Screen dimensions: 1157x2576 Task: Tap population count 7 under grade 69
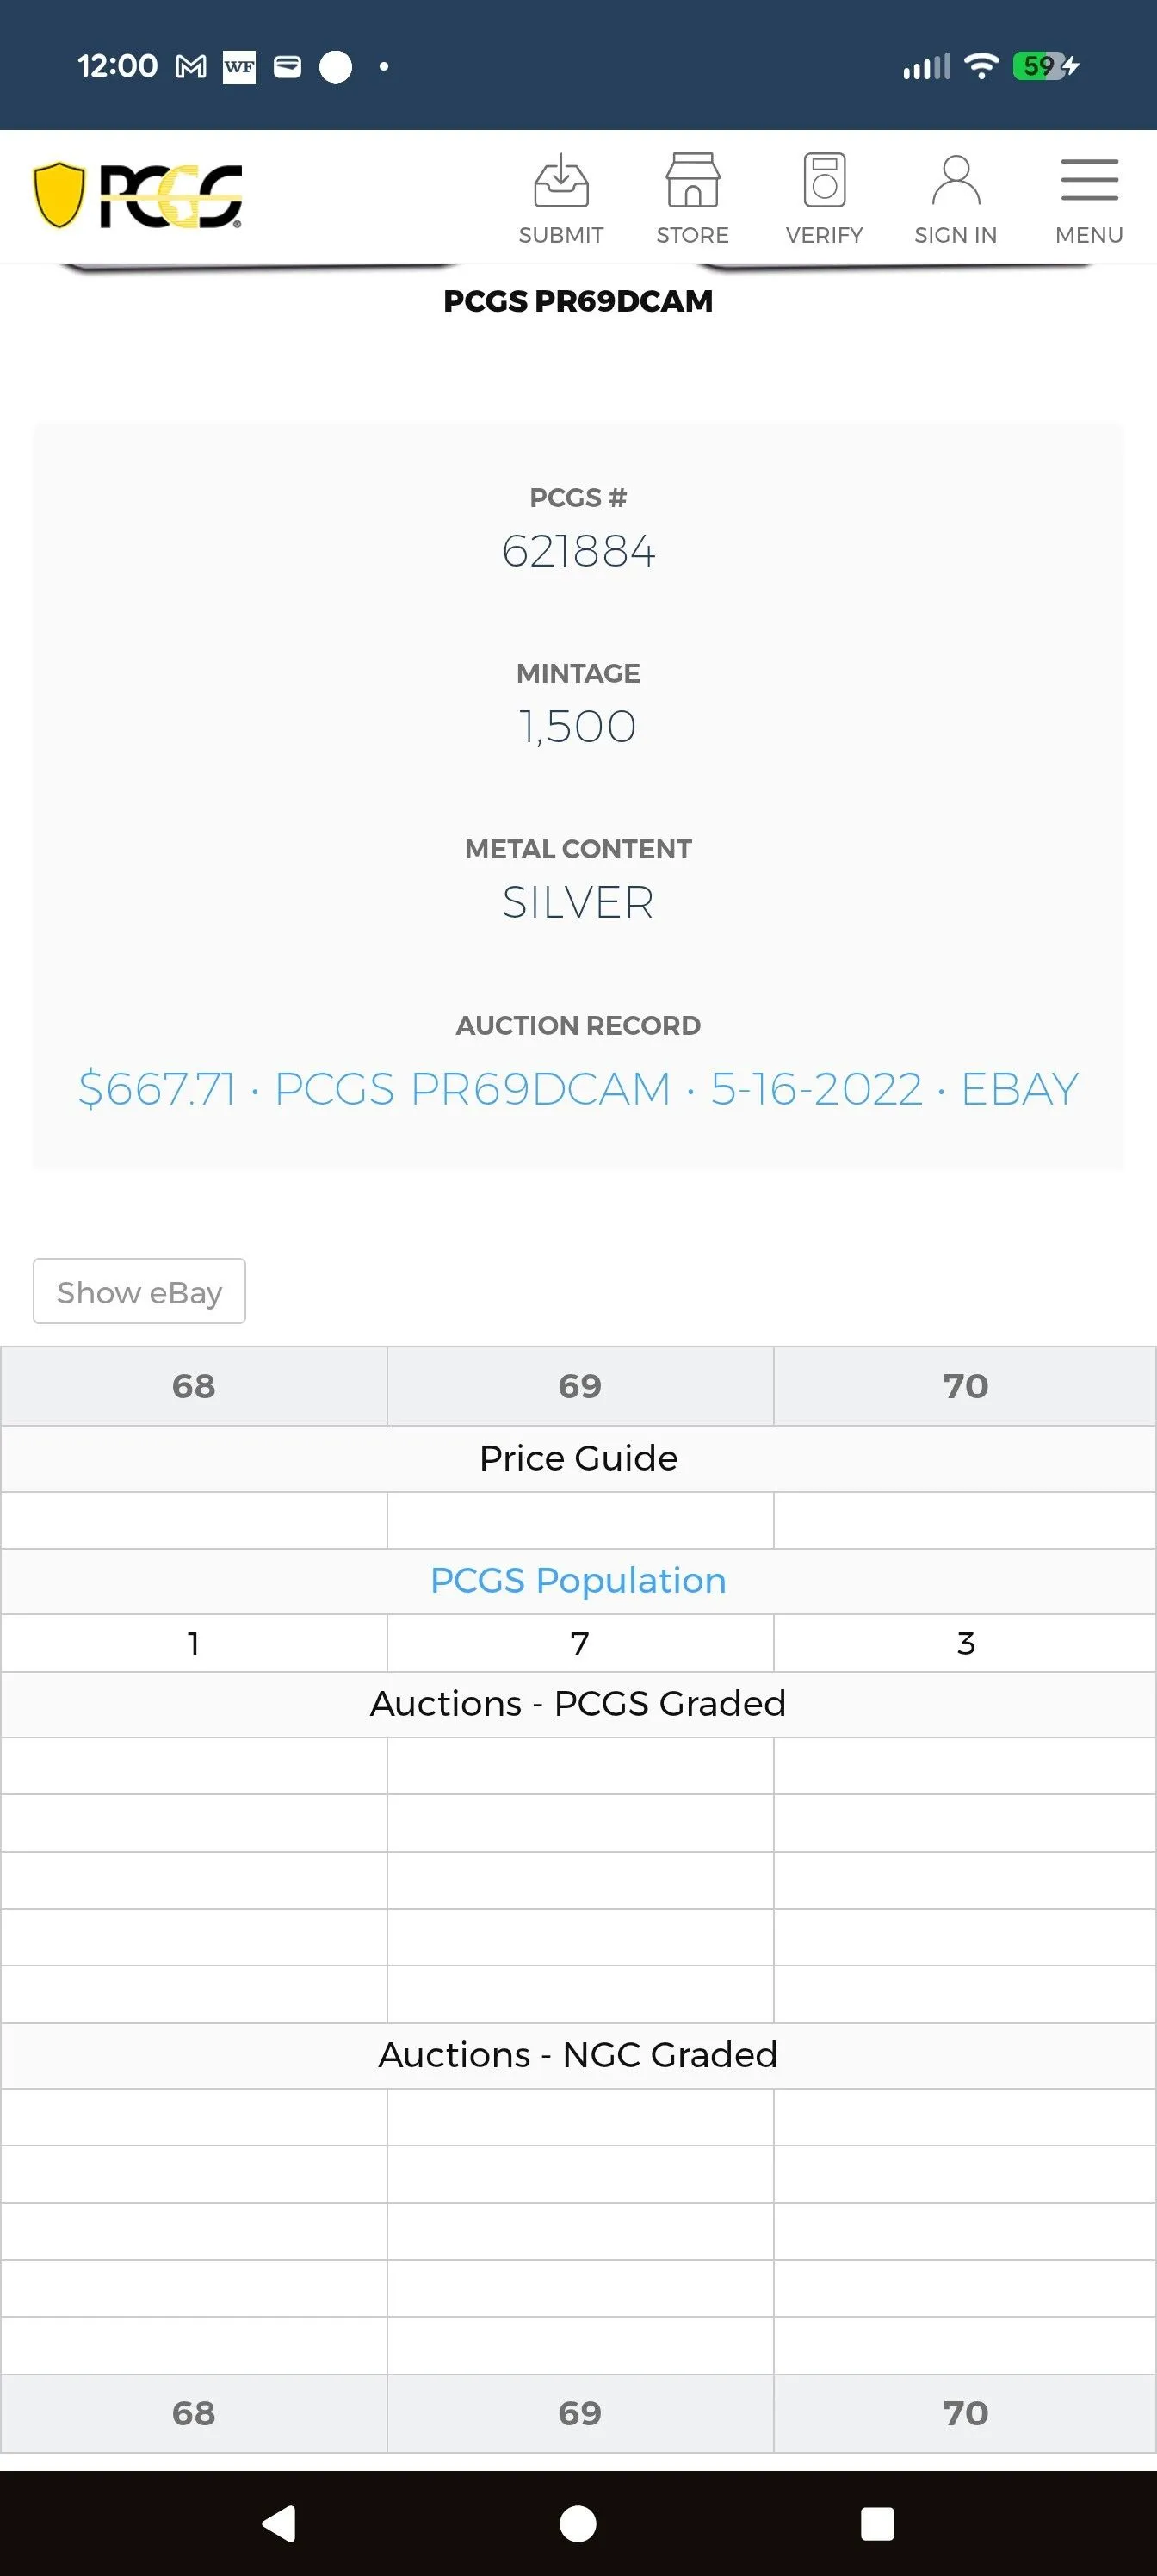click(x=580, y=1643)
